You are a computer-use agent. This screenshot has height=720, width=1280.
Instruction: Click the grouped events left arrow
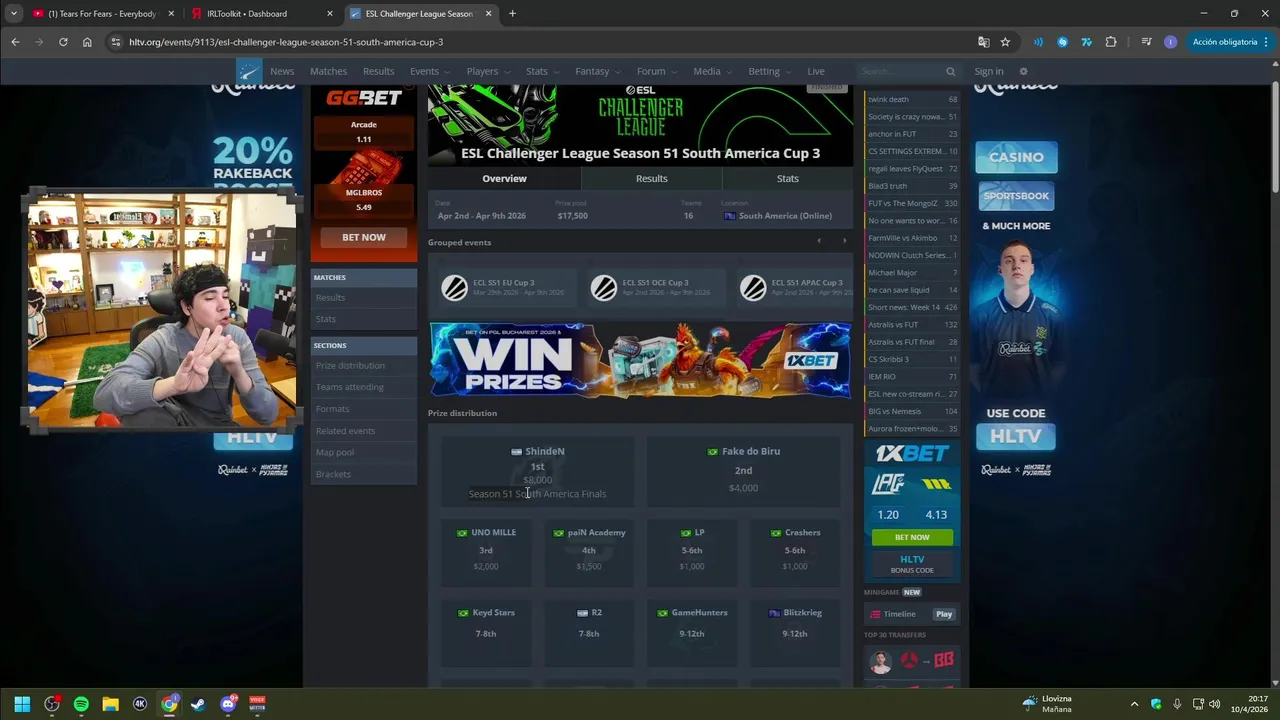click(819, 241)
